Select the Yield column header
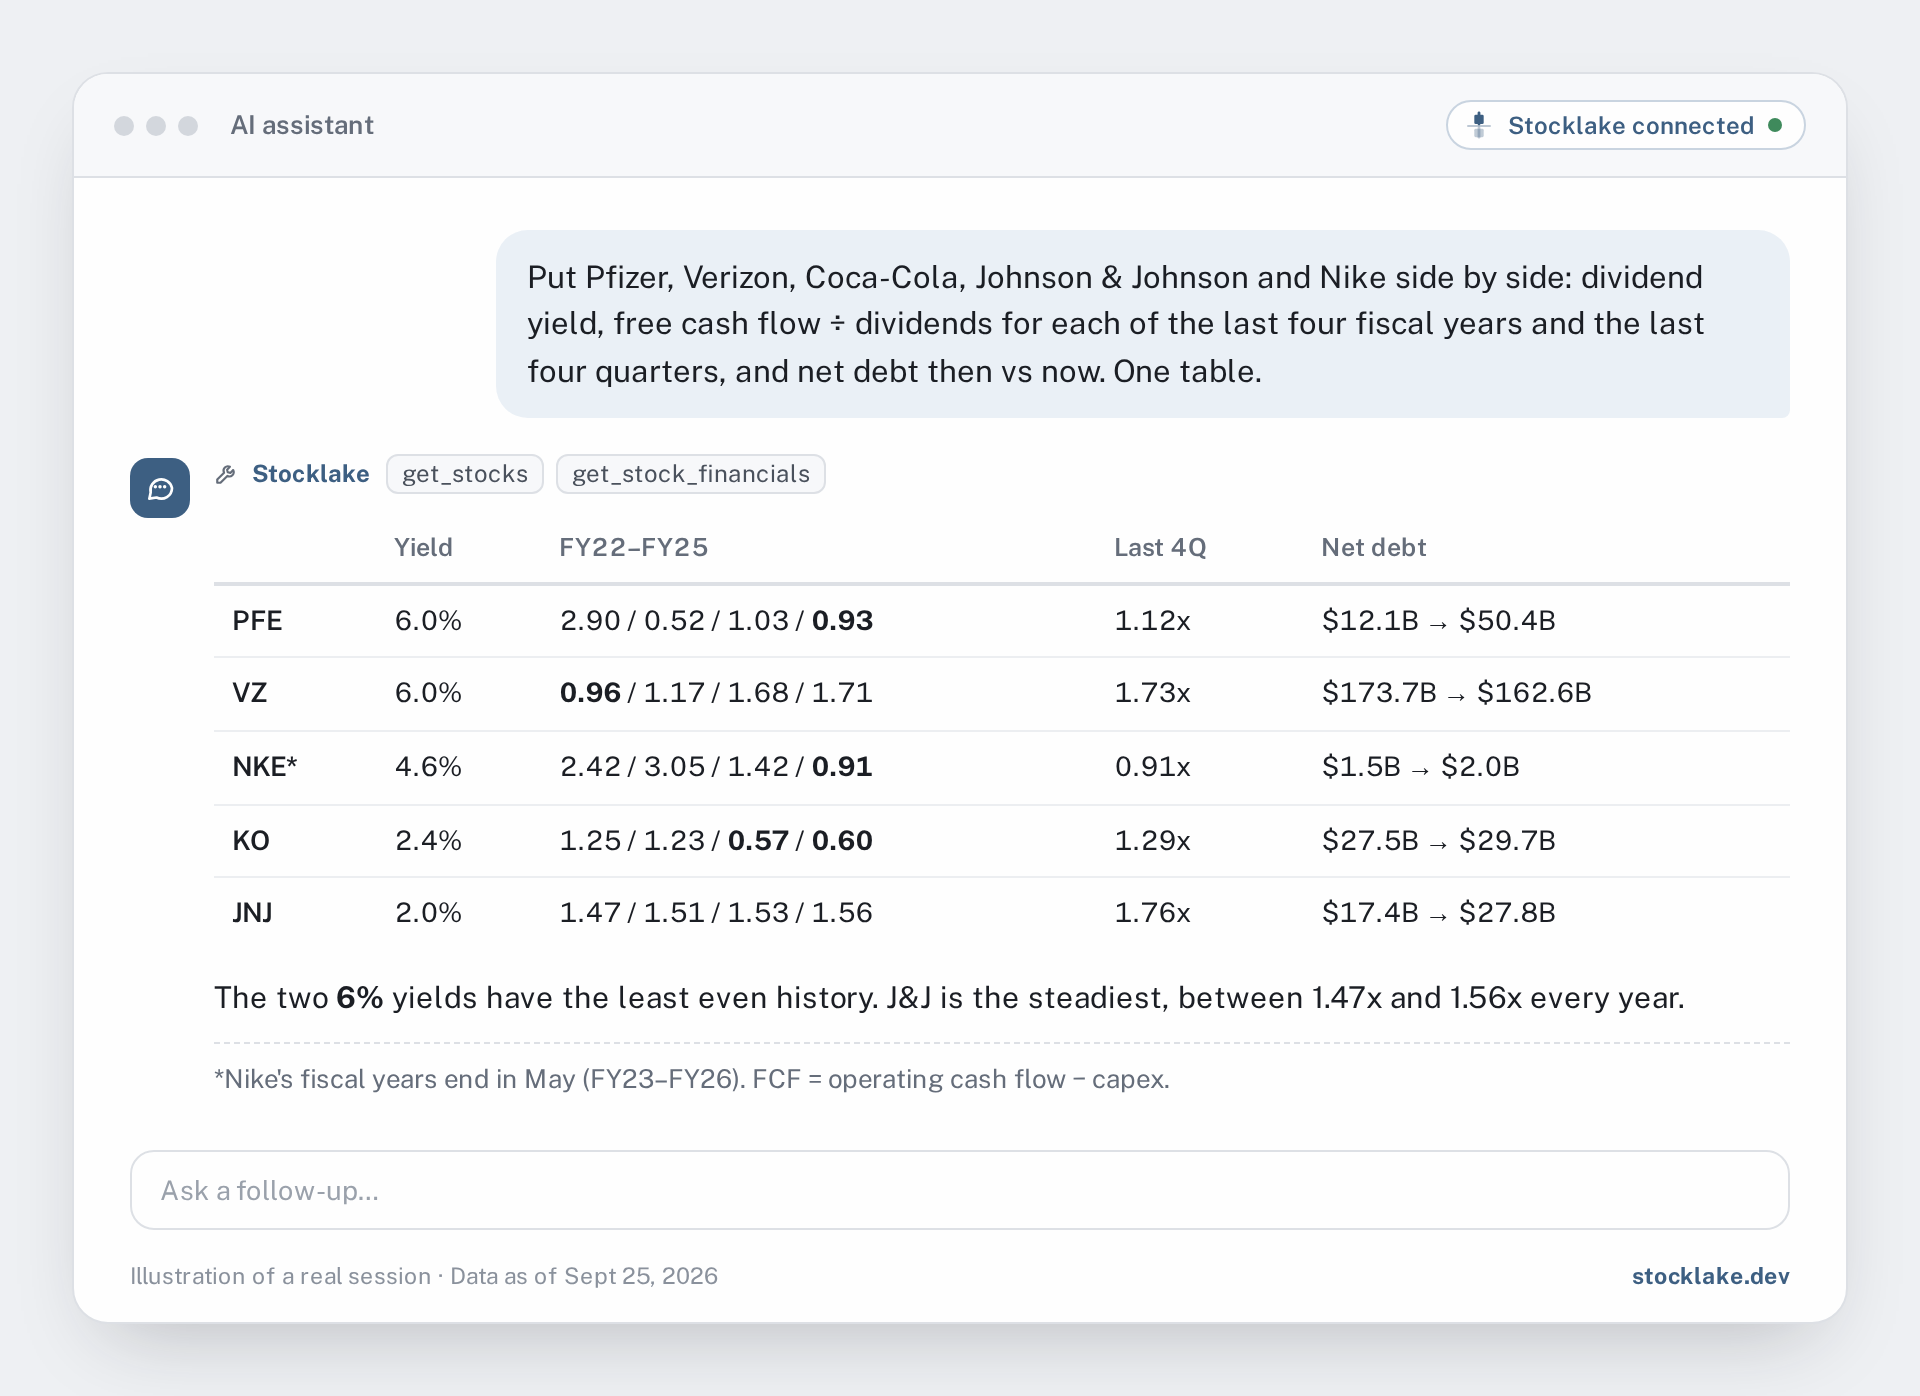 pyautogui.click(x=423, y=547)
